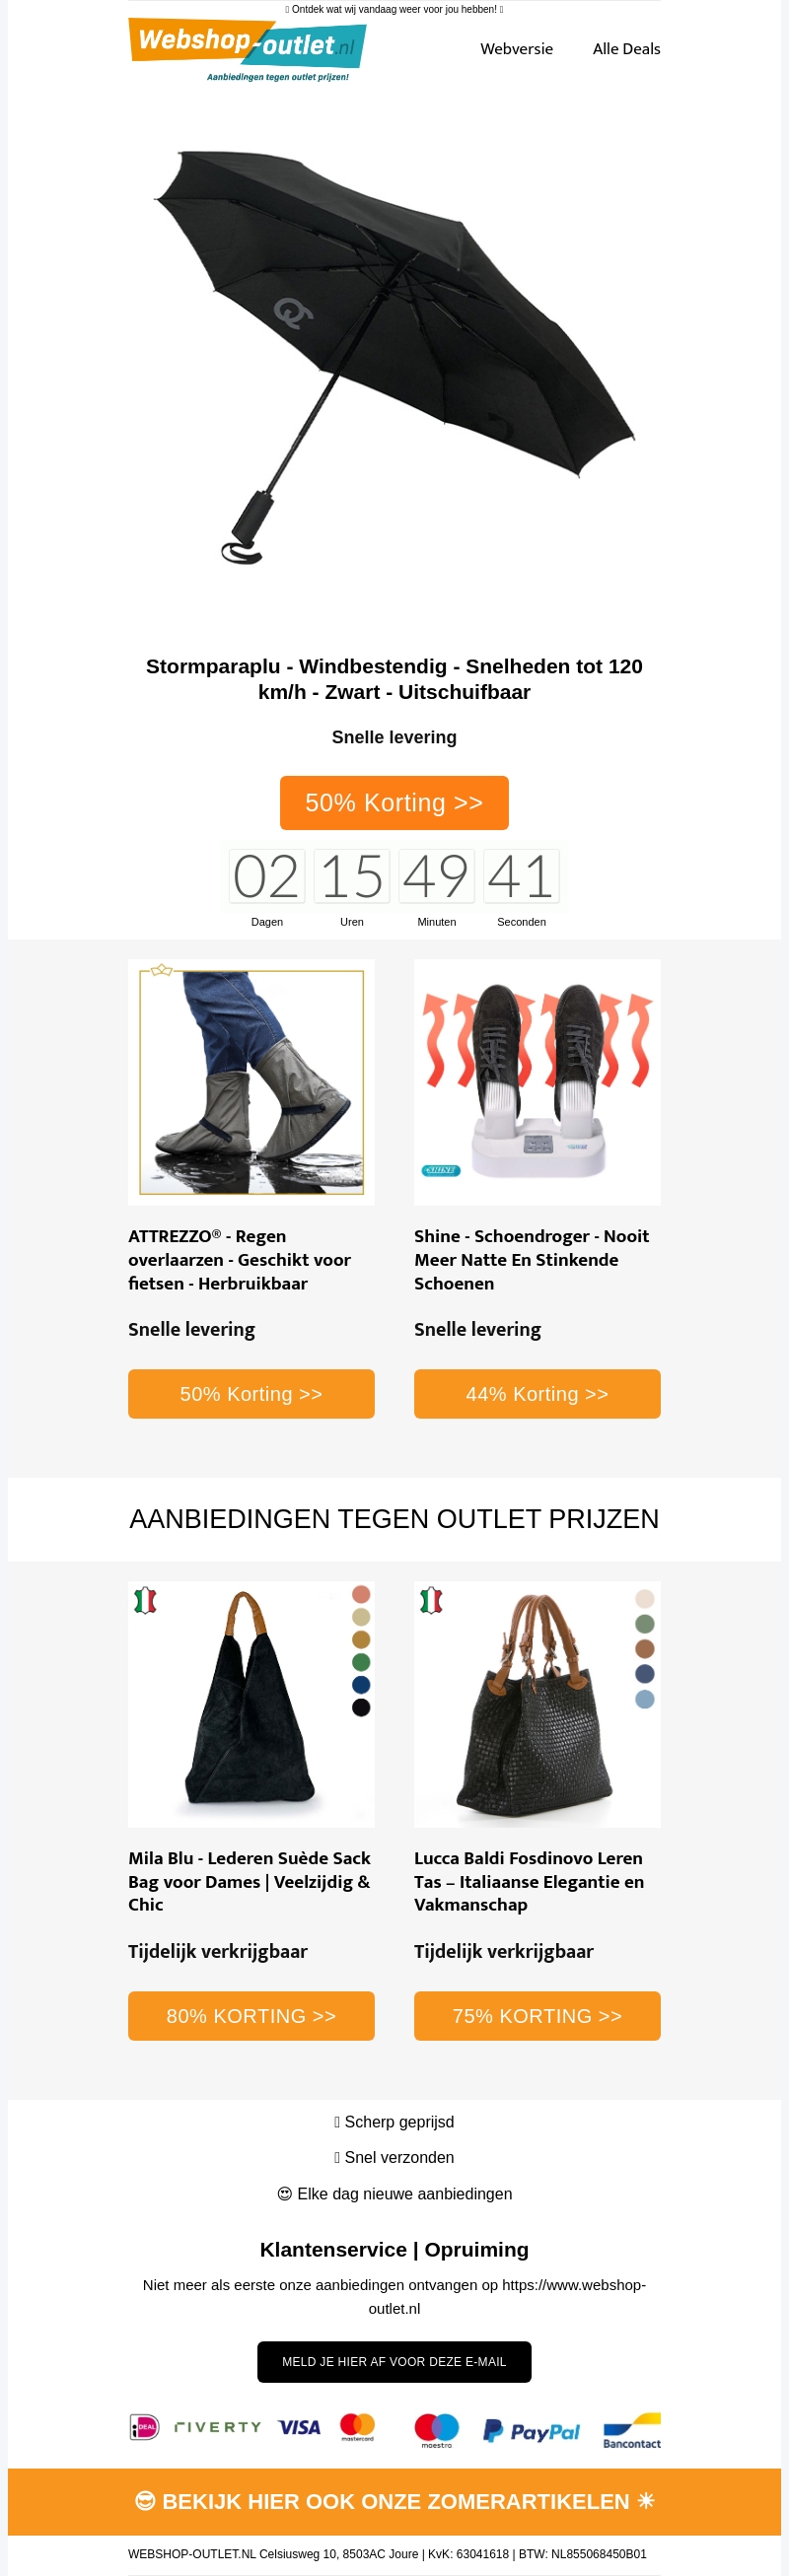Click the Mastercard payment icon
Image resolution: width=789 pixels, height=2576 pixels.
coord(357,2426)
